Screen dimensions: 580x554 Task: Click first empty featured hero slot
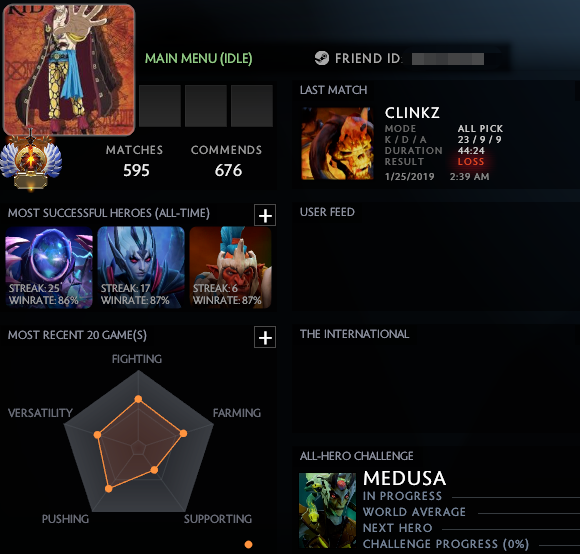click(x=160, y=106)
